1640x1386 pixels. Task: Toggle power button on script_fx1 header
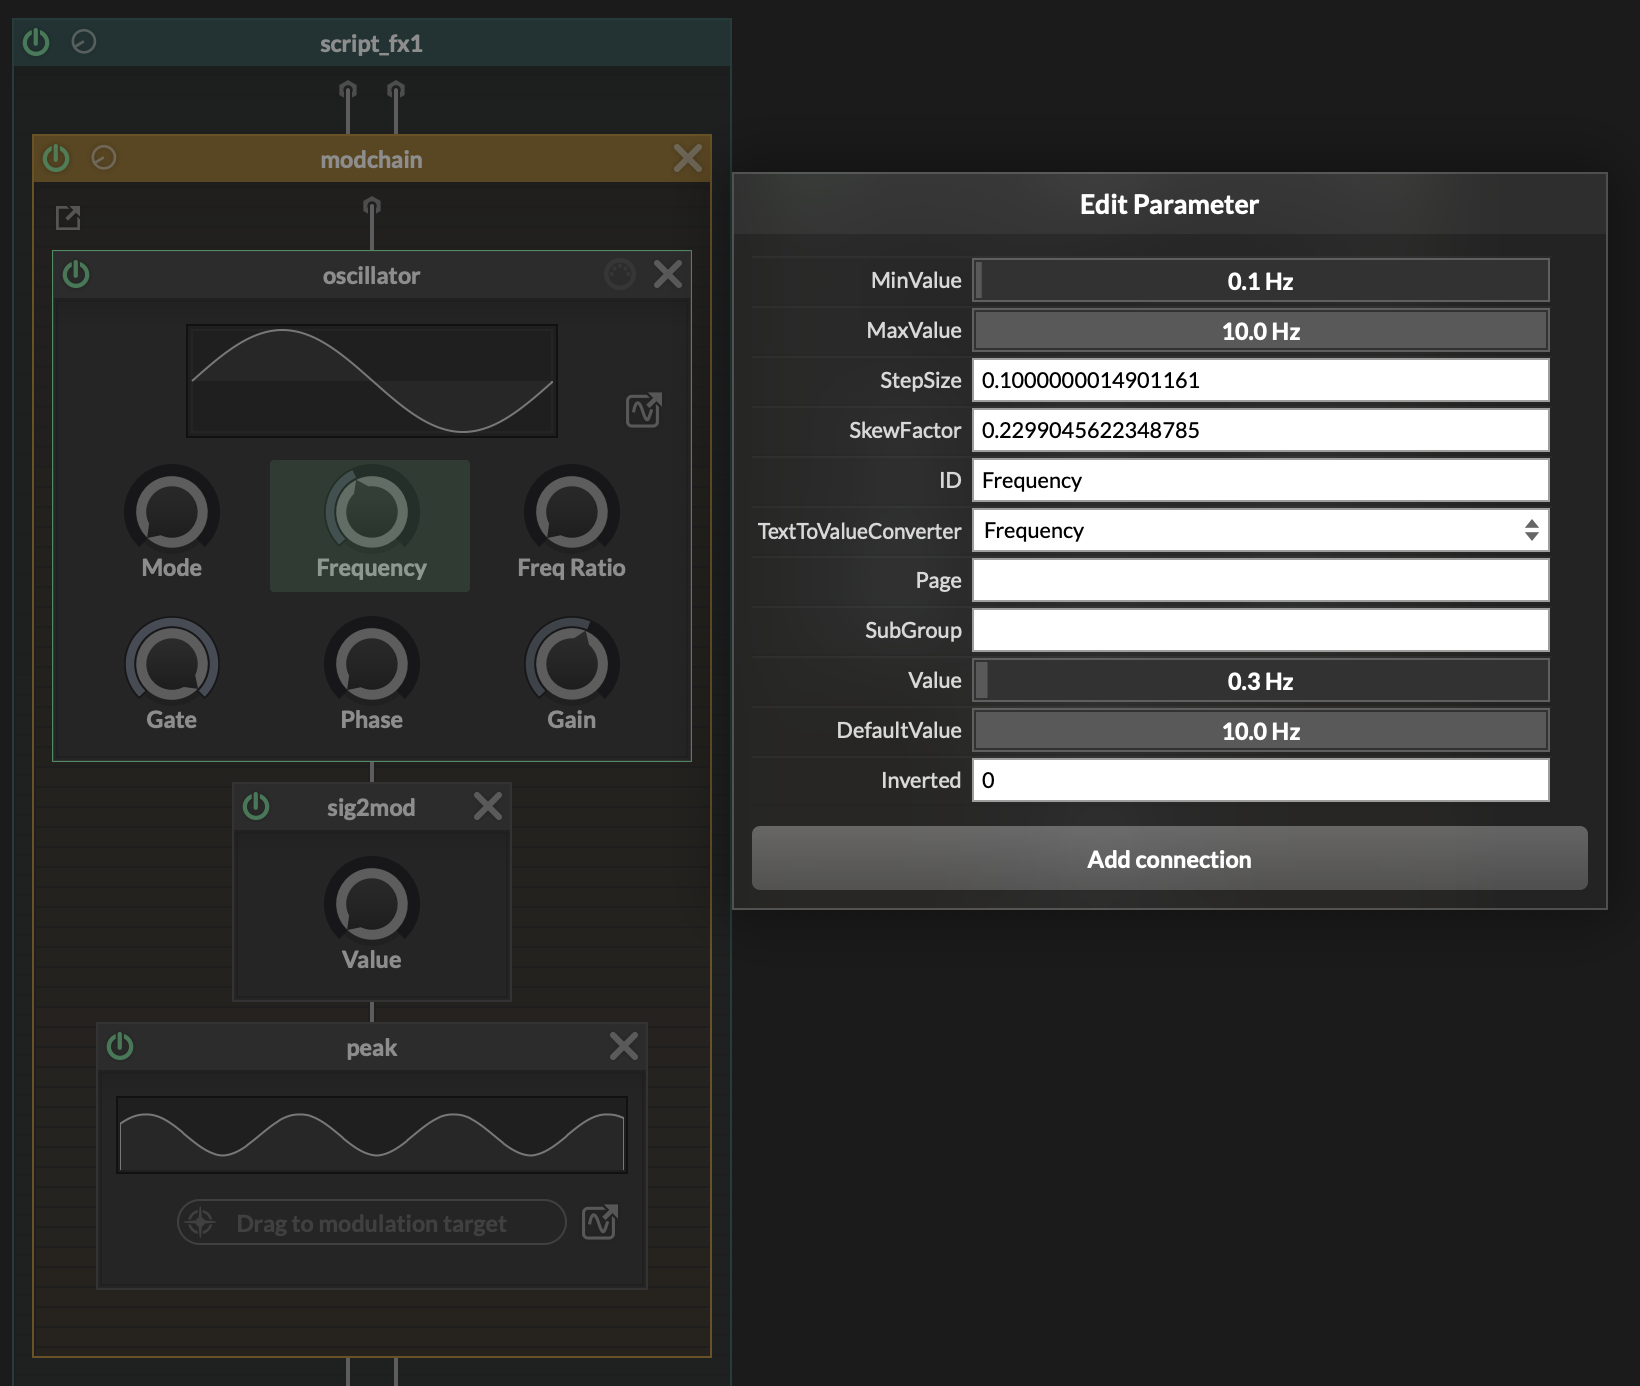[x=36, y=42]
